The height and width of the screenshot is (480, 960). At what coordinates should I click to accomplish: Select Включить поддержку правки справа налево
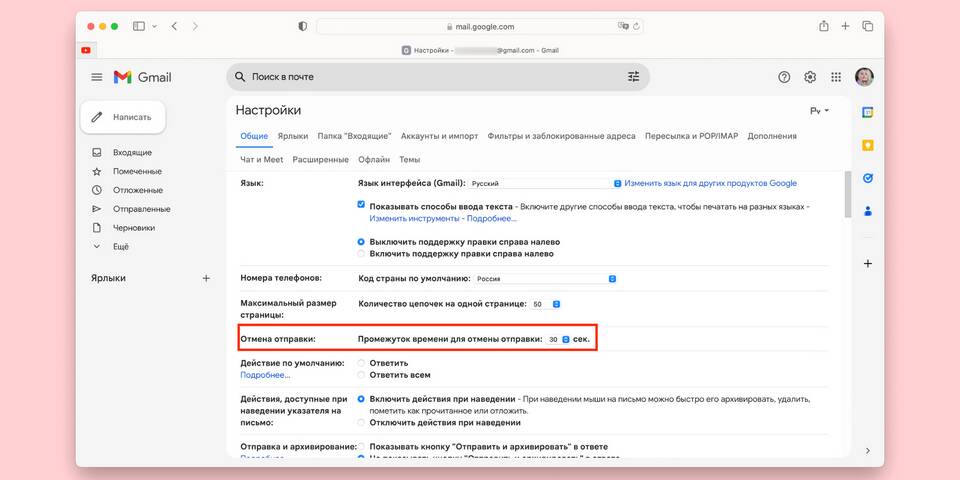(361, 253)
